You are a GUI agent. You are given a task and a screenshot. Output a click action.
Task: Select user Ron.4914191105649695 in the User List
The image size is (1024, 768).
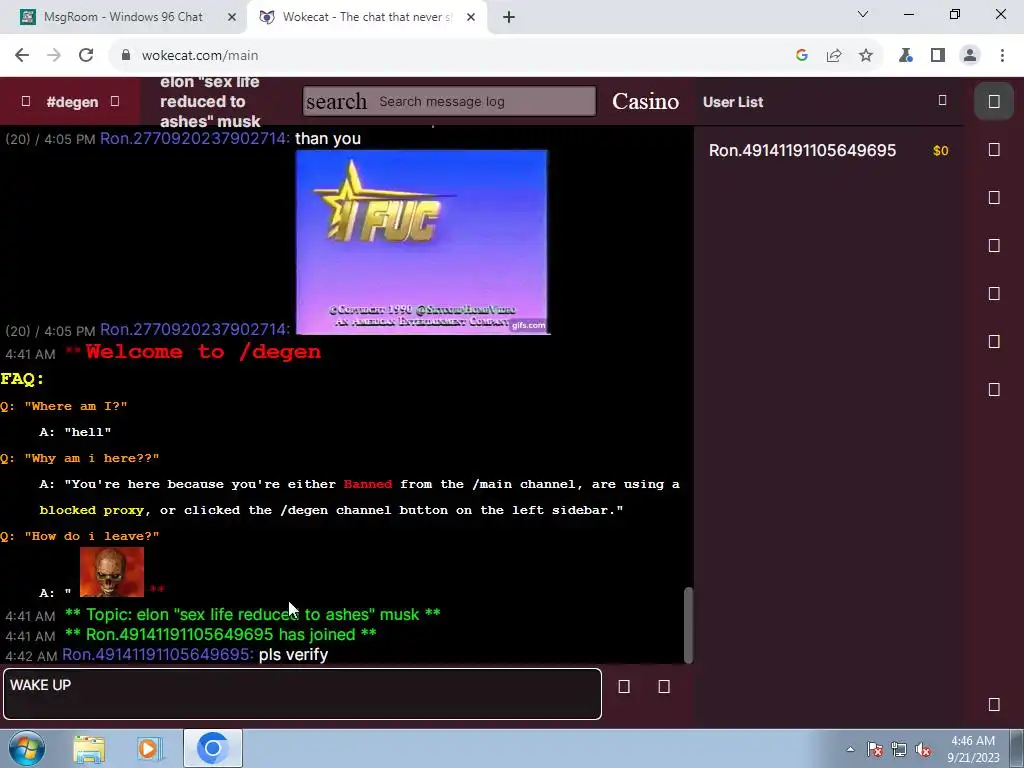(x=802, y=150)
